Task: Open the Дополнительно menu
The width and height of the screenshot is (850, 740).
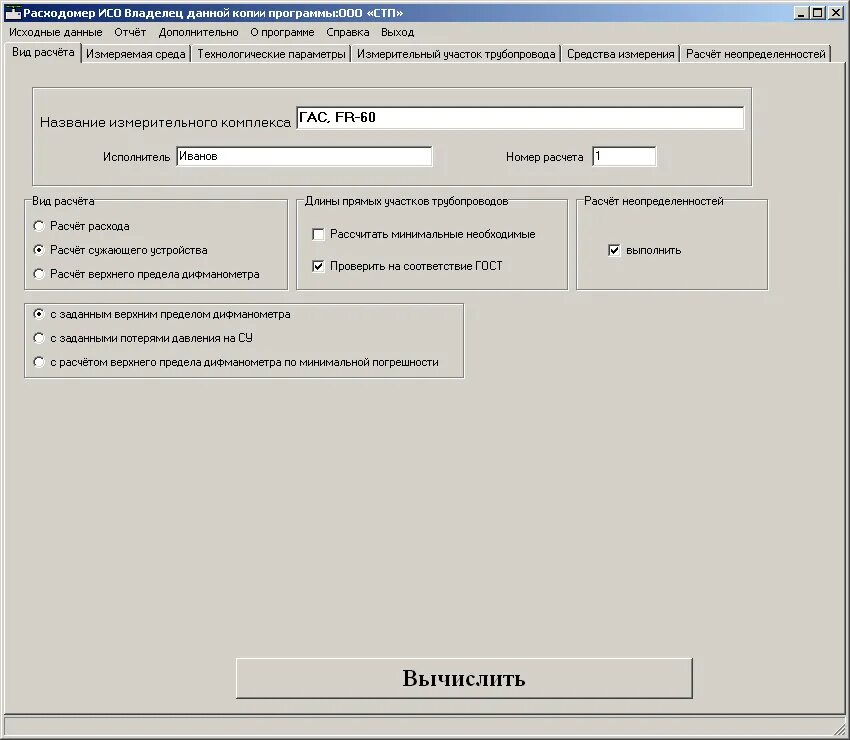Action: (198, 33)
